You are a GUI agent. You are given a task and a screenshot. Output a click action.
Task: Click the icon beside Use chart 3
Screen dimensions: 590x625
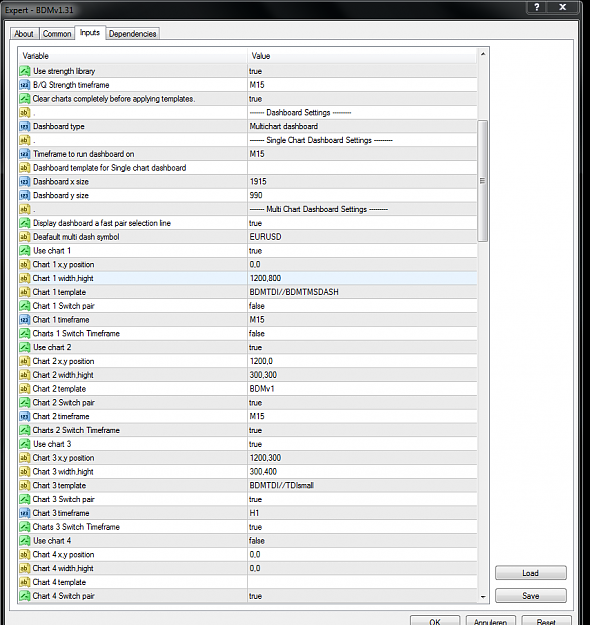click(x=25, y=444)
